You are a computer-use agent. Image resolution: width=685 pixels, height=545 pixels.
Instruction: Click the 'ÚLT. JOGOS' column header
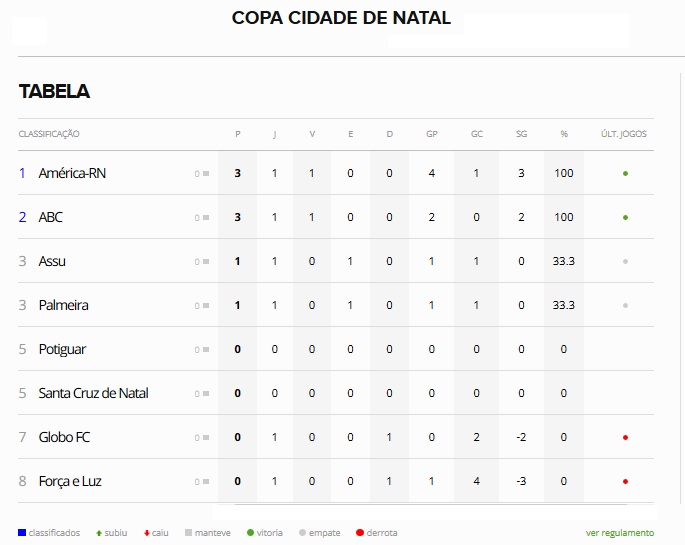pyautogui.click(x=624, y=134)
